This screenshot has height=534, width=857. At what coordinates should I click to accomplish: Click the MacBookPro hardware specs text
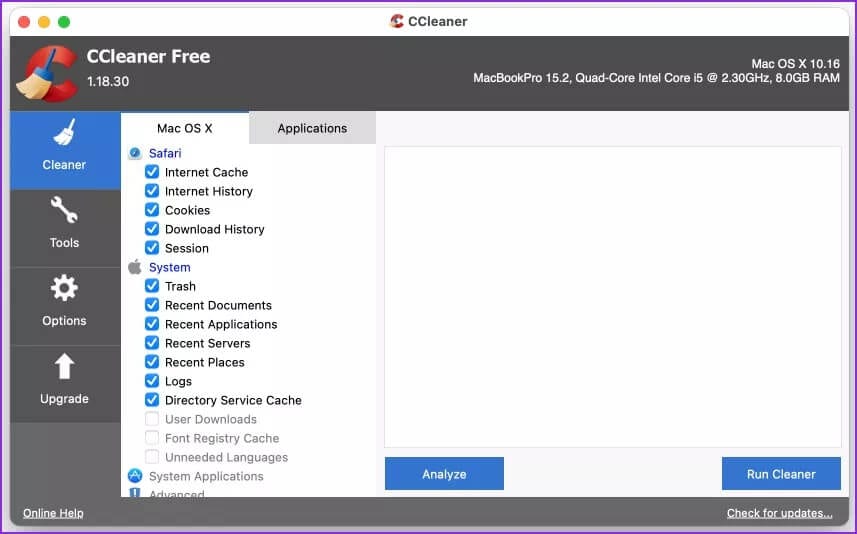click(x=656, y=78)
